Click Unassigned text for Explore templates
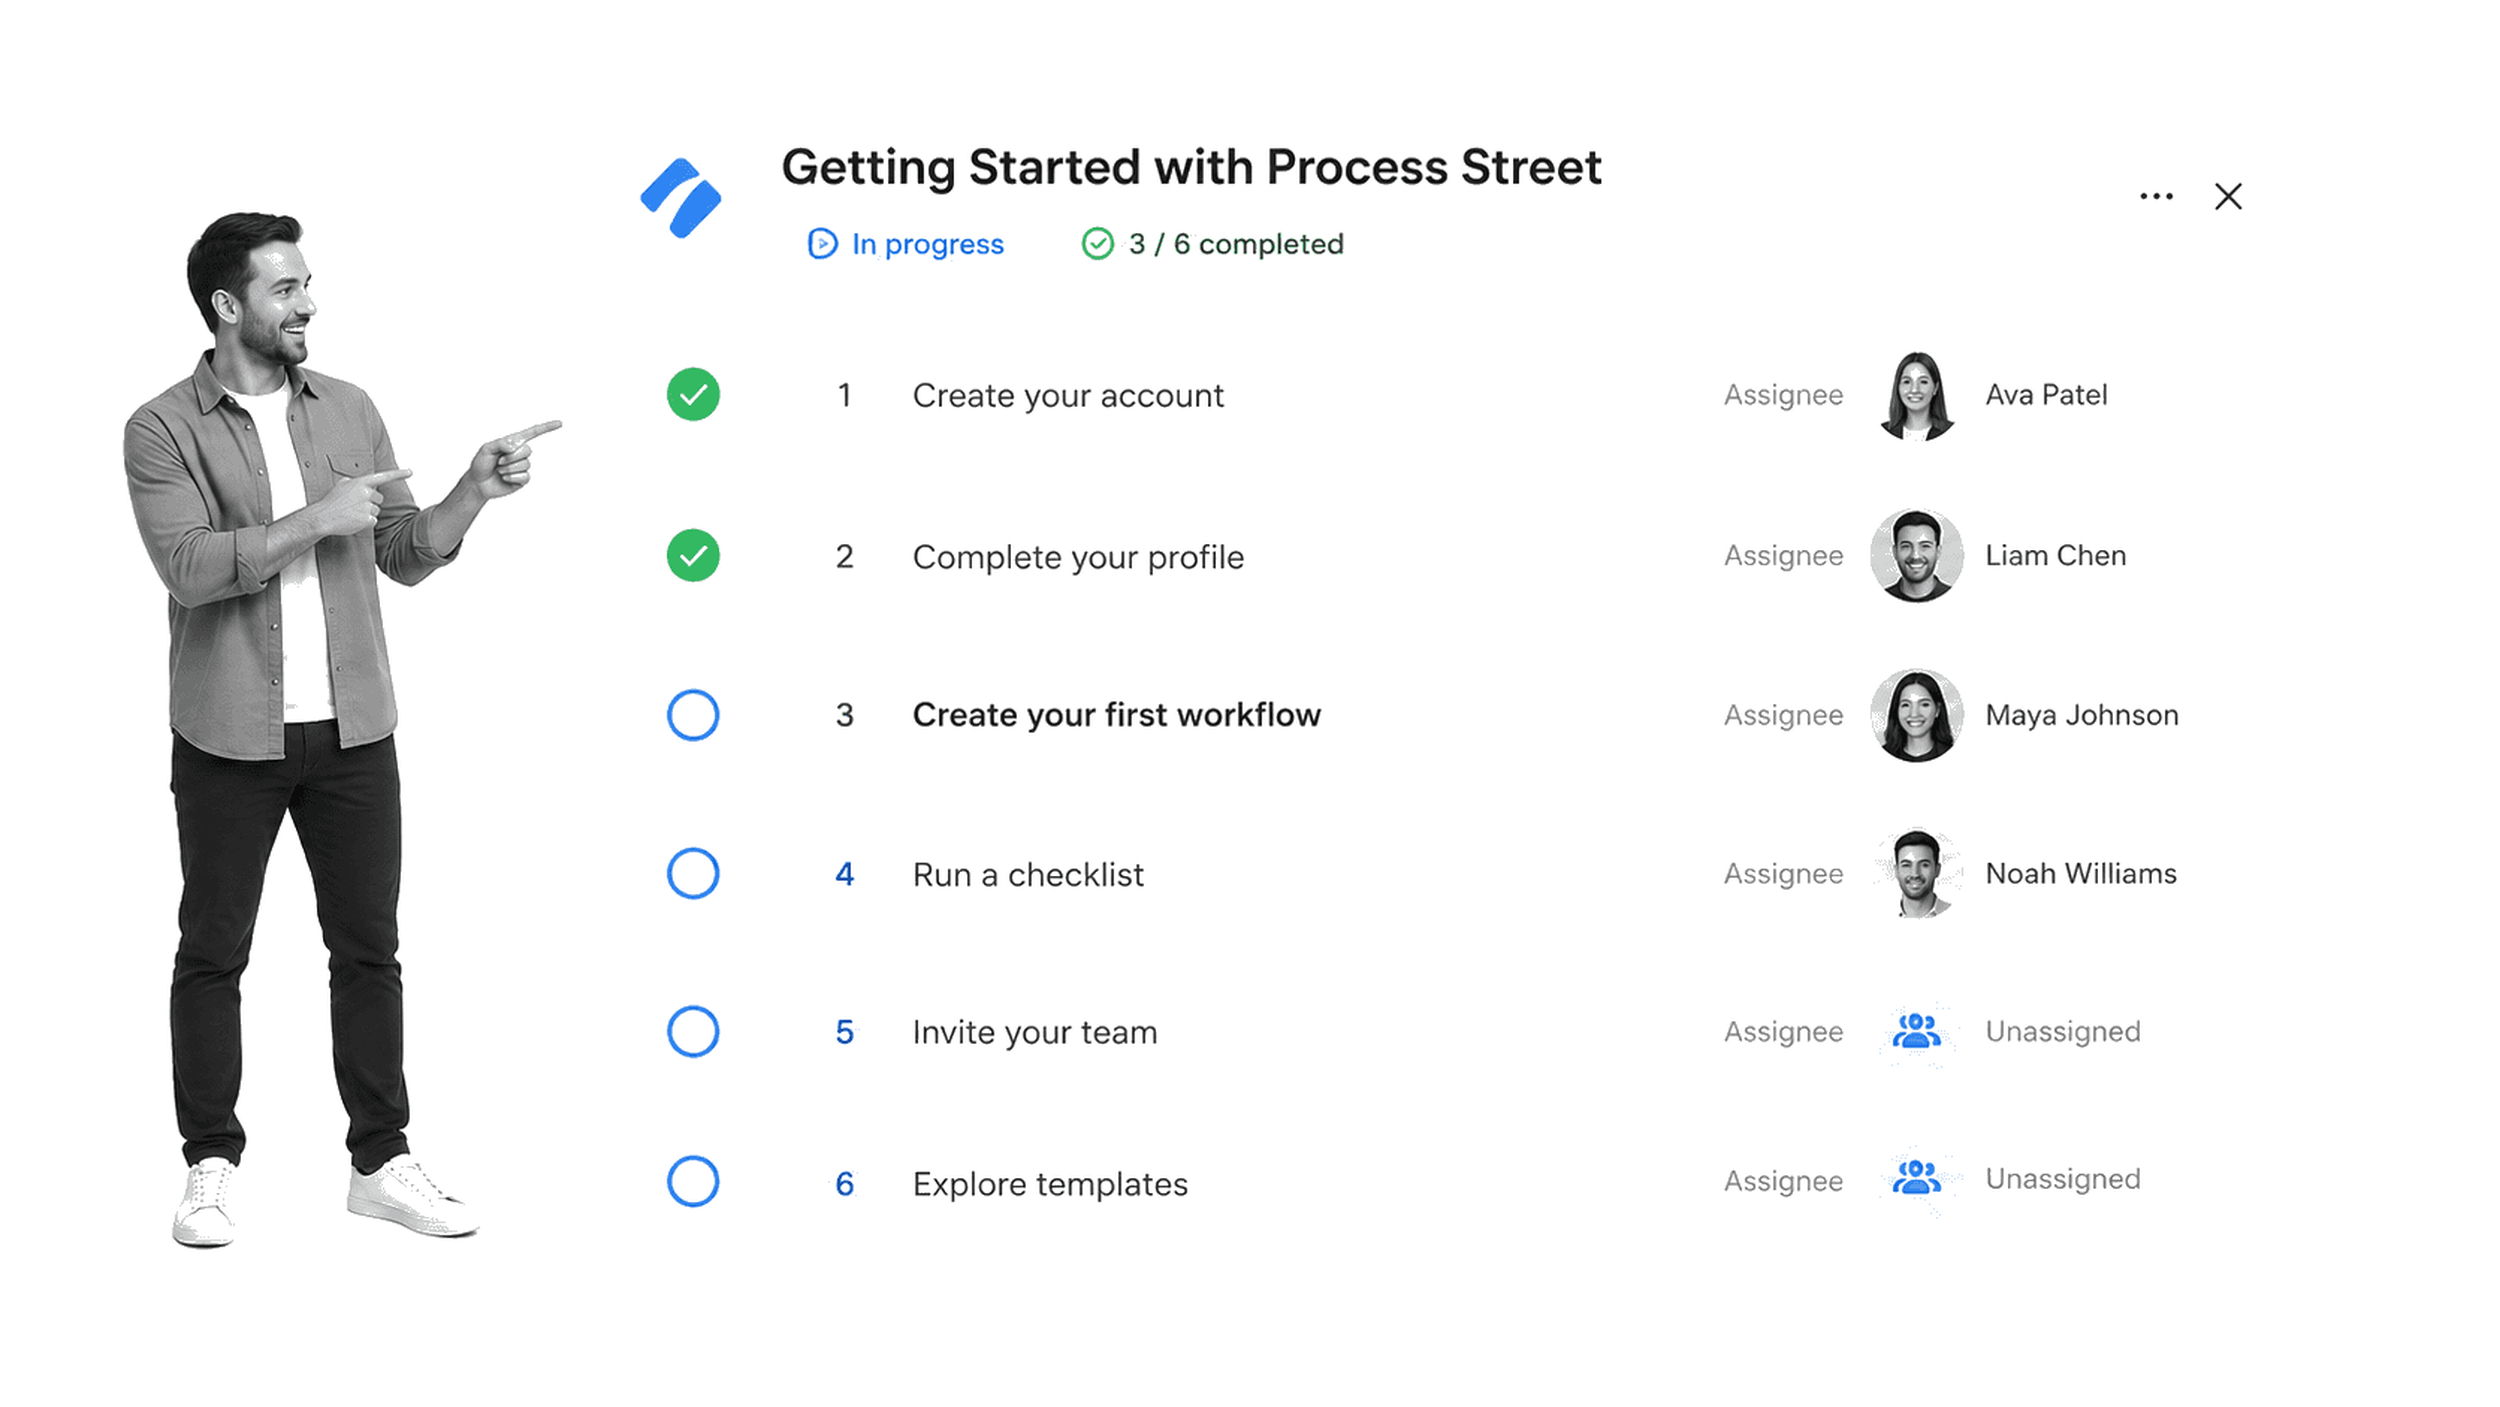Screen dimensions: 2500x1407 (x=2062, y=1180)
